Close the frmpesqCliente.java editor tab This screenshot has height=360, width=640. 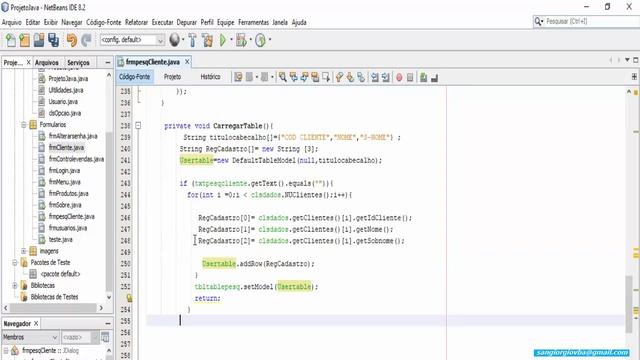(187, 62)
